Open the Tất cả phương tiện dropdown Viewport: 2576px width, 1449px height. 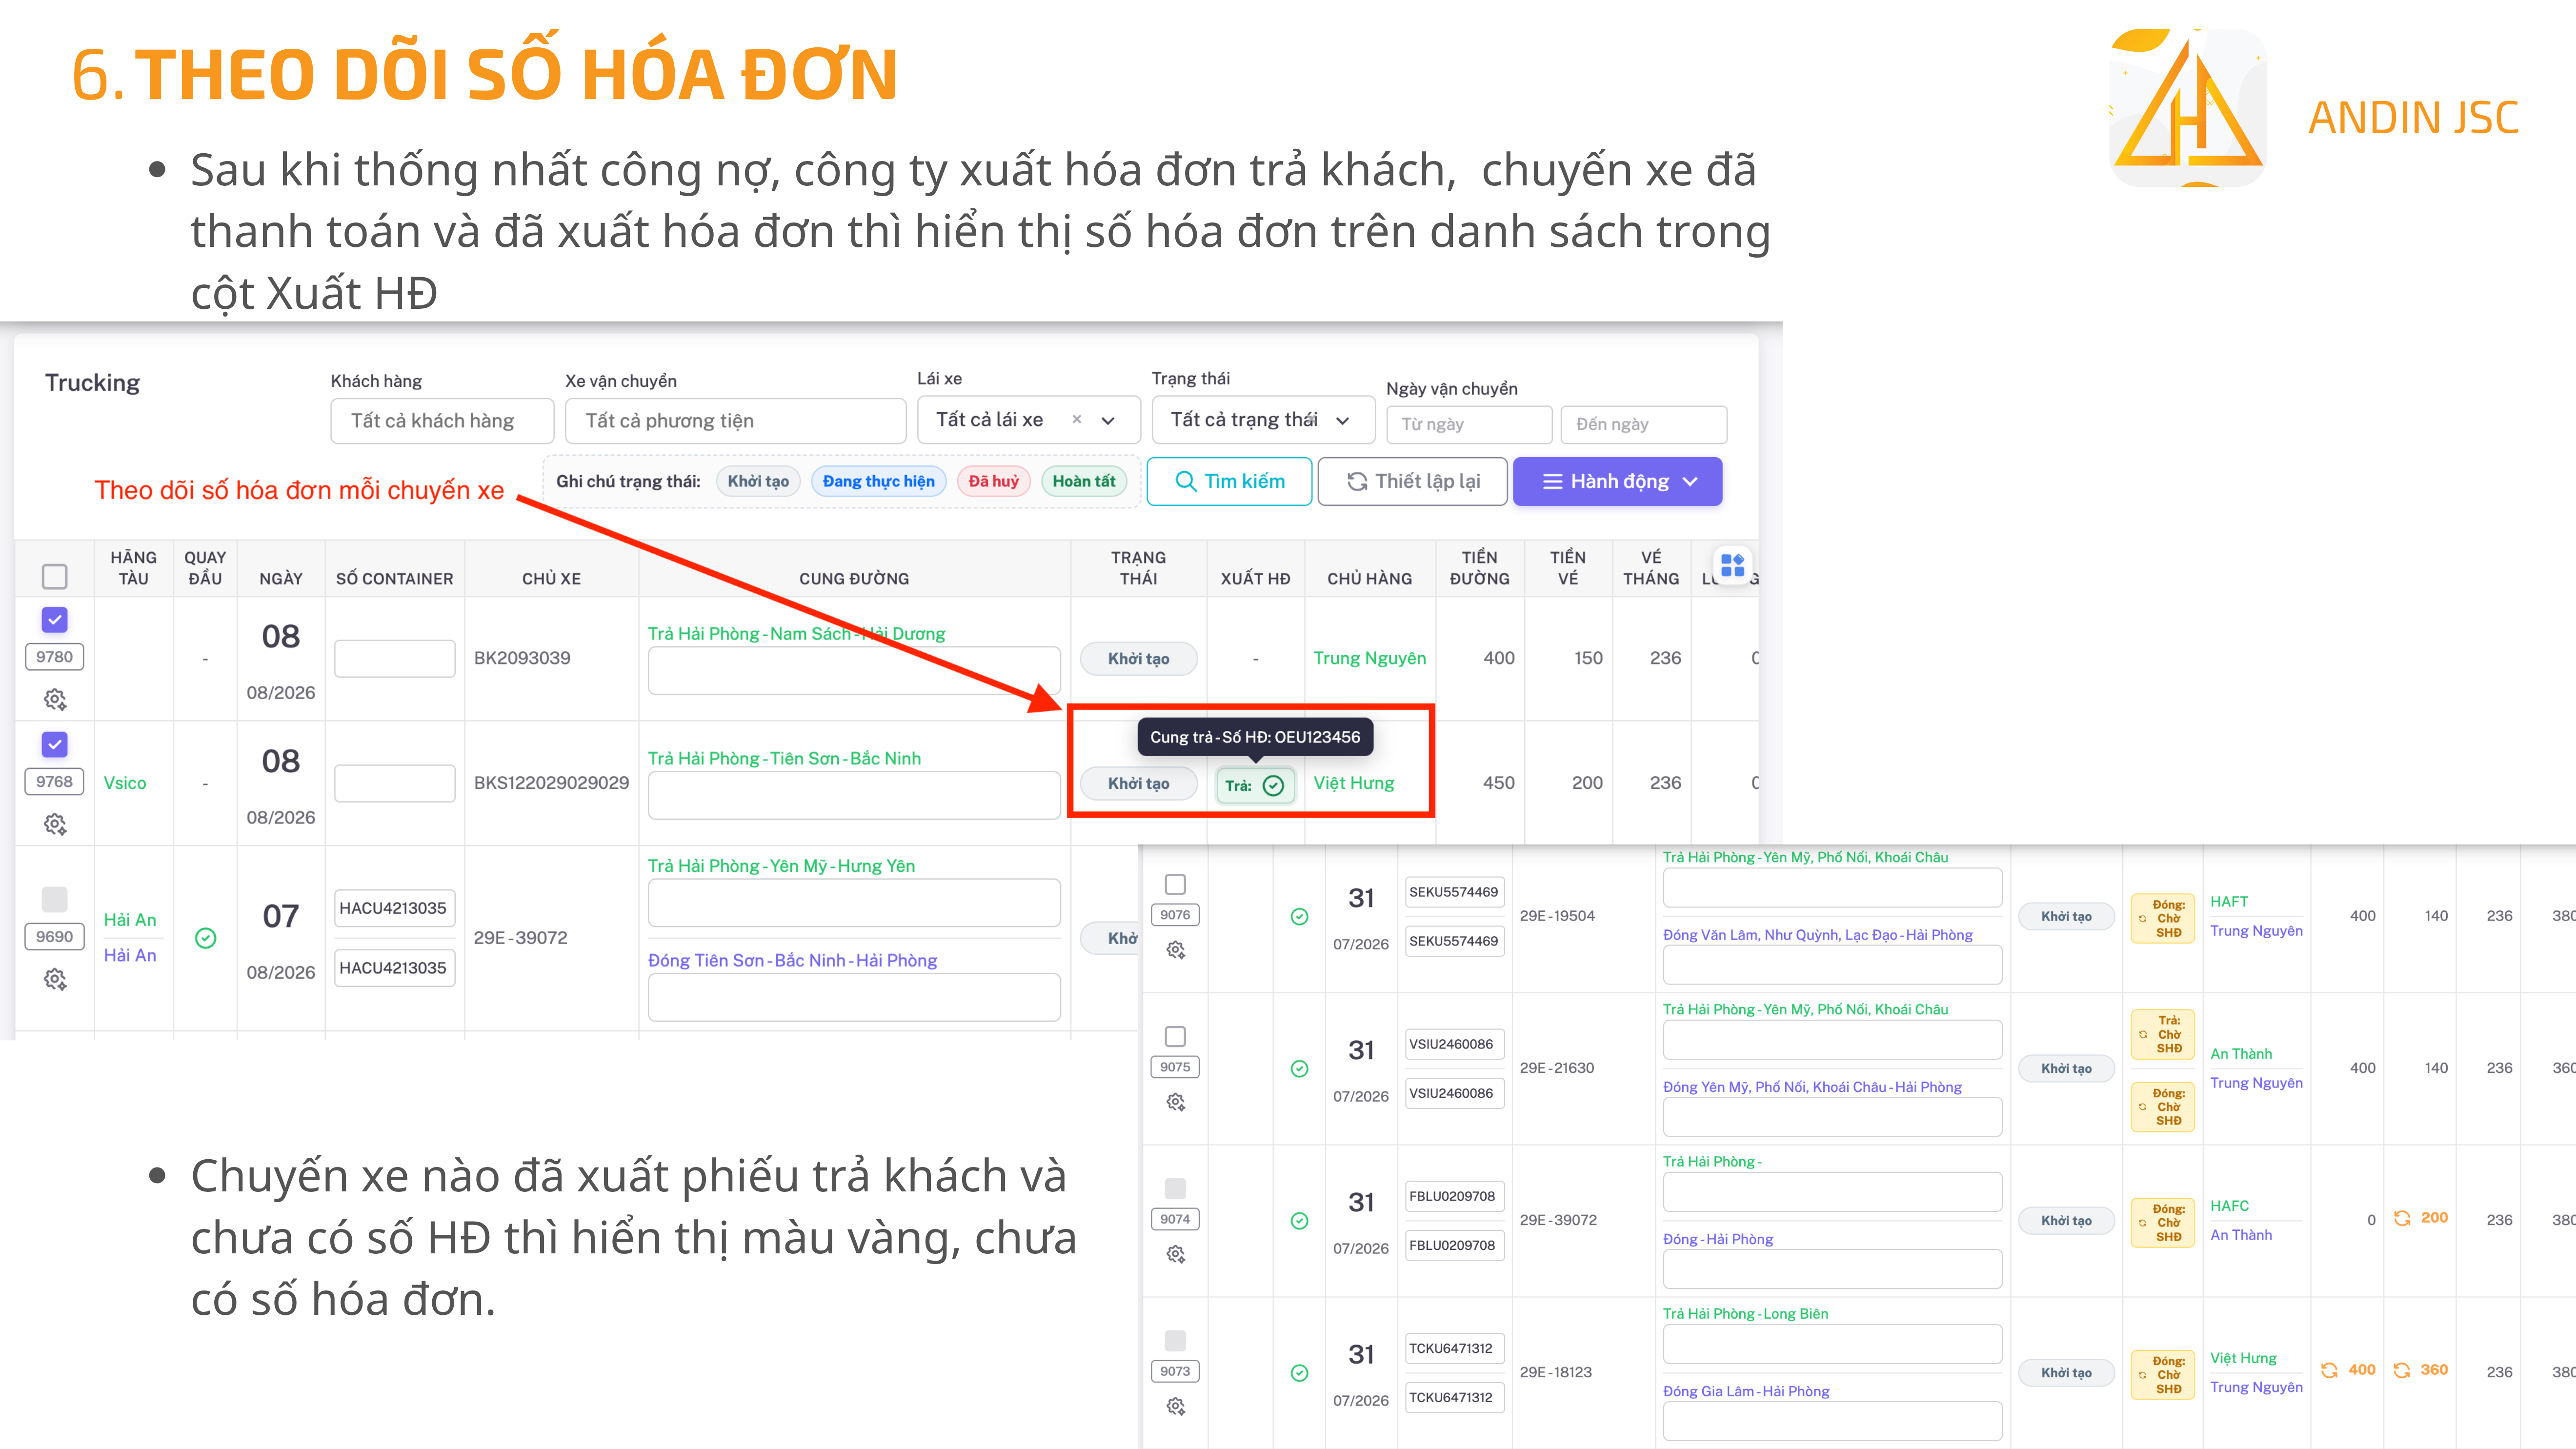[735, 421]
